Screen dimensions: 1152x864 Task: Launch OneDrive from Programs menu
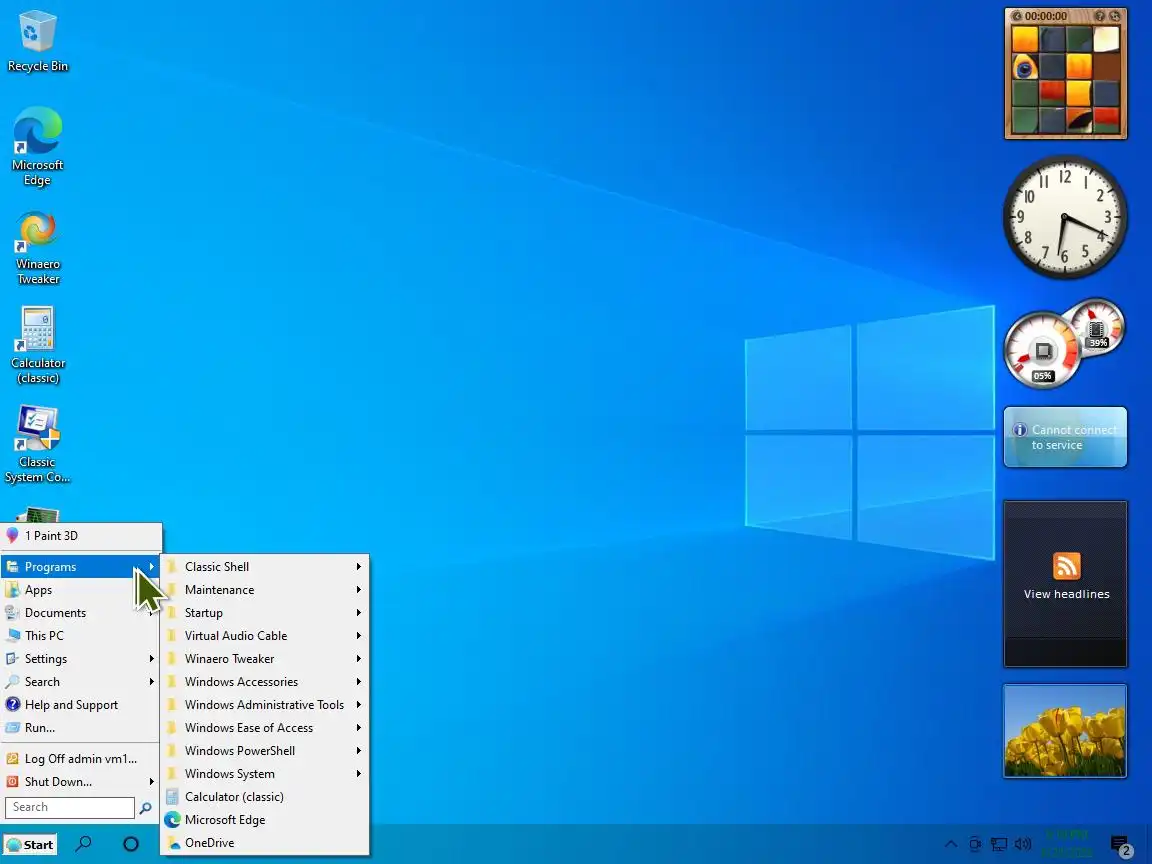pyautogui.click(x=264, y=843)
